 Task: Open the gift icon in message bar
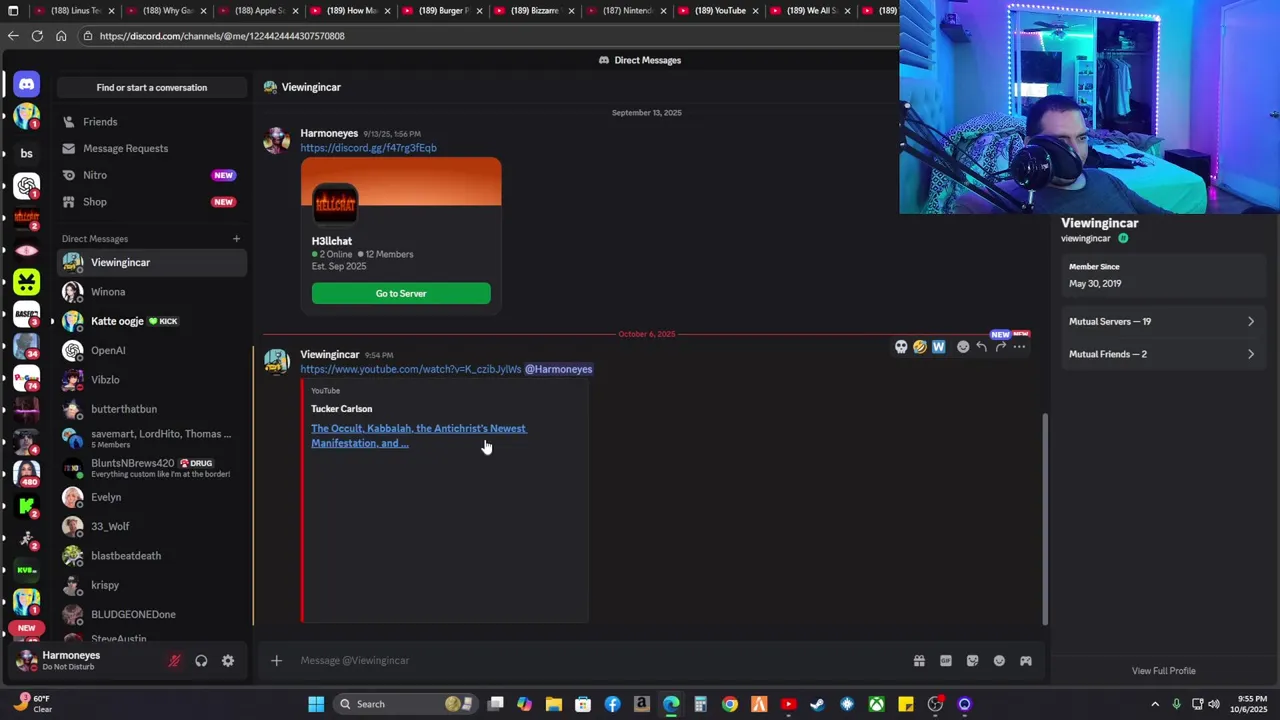919,660
